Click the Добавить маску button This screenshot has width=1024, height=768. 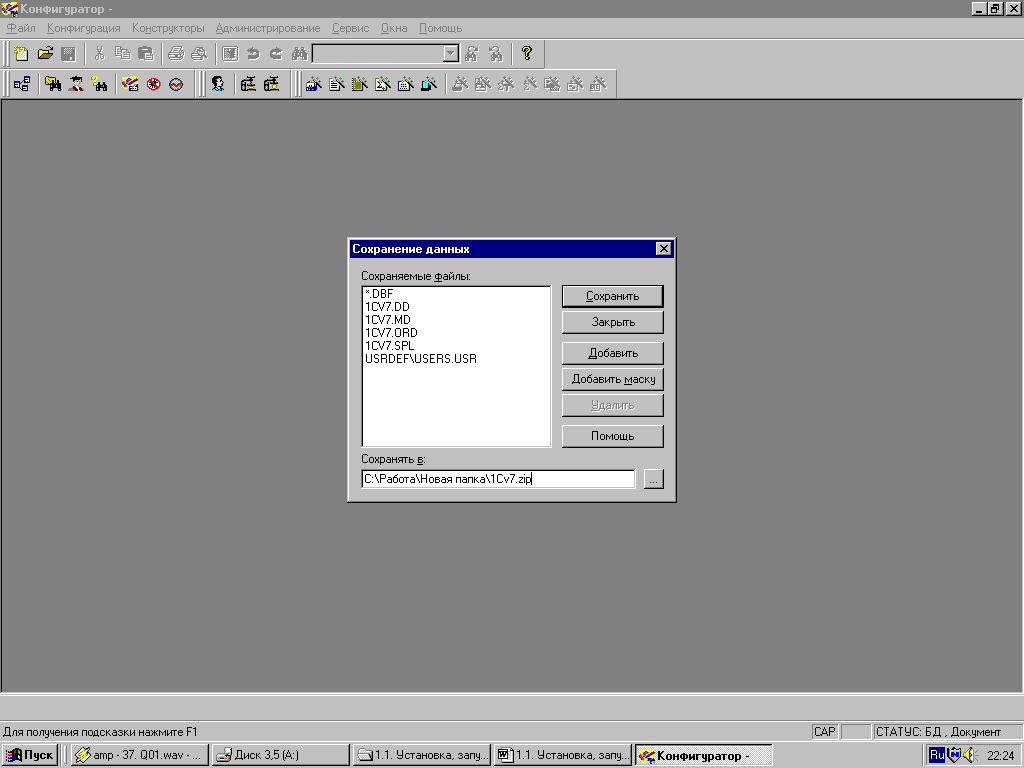pyautogui.click(x=613, y=379)
